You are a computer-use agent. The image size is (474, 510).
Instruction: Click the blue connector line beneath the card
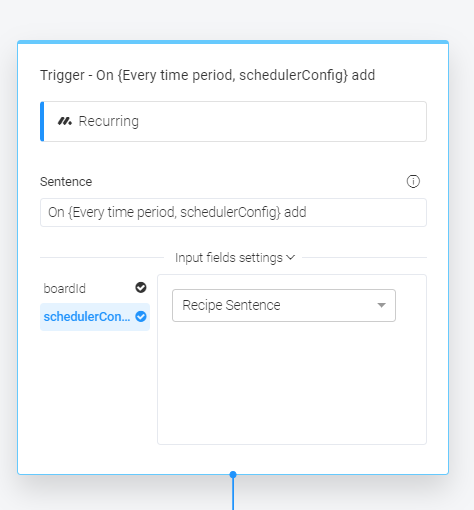[233, 494]
